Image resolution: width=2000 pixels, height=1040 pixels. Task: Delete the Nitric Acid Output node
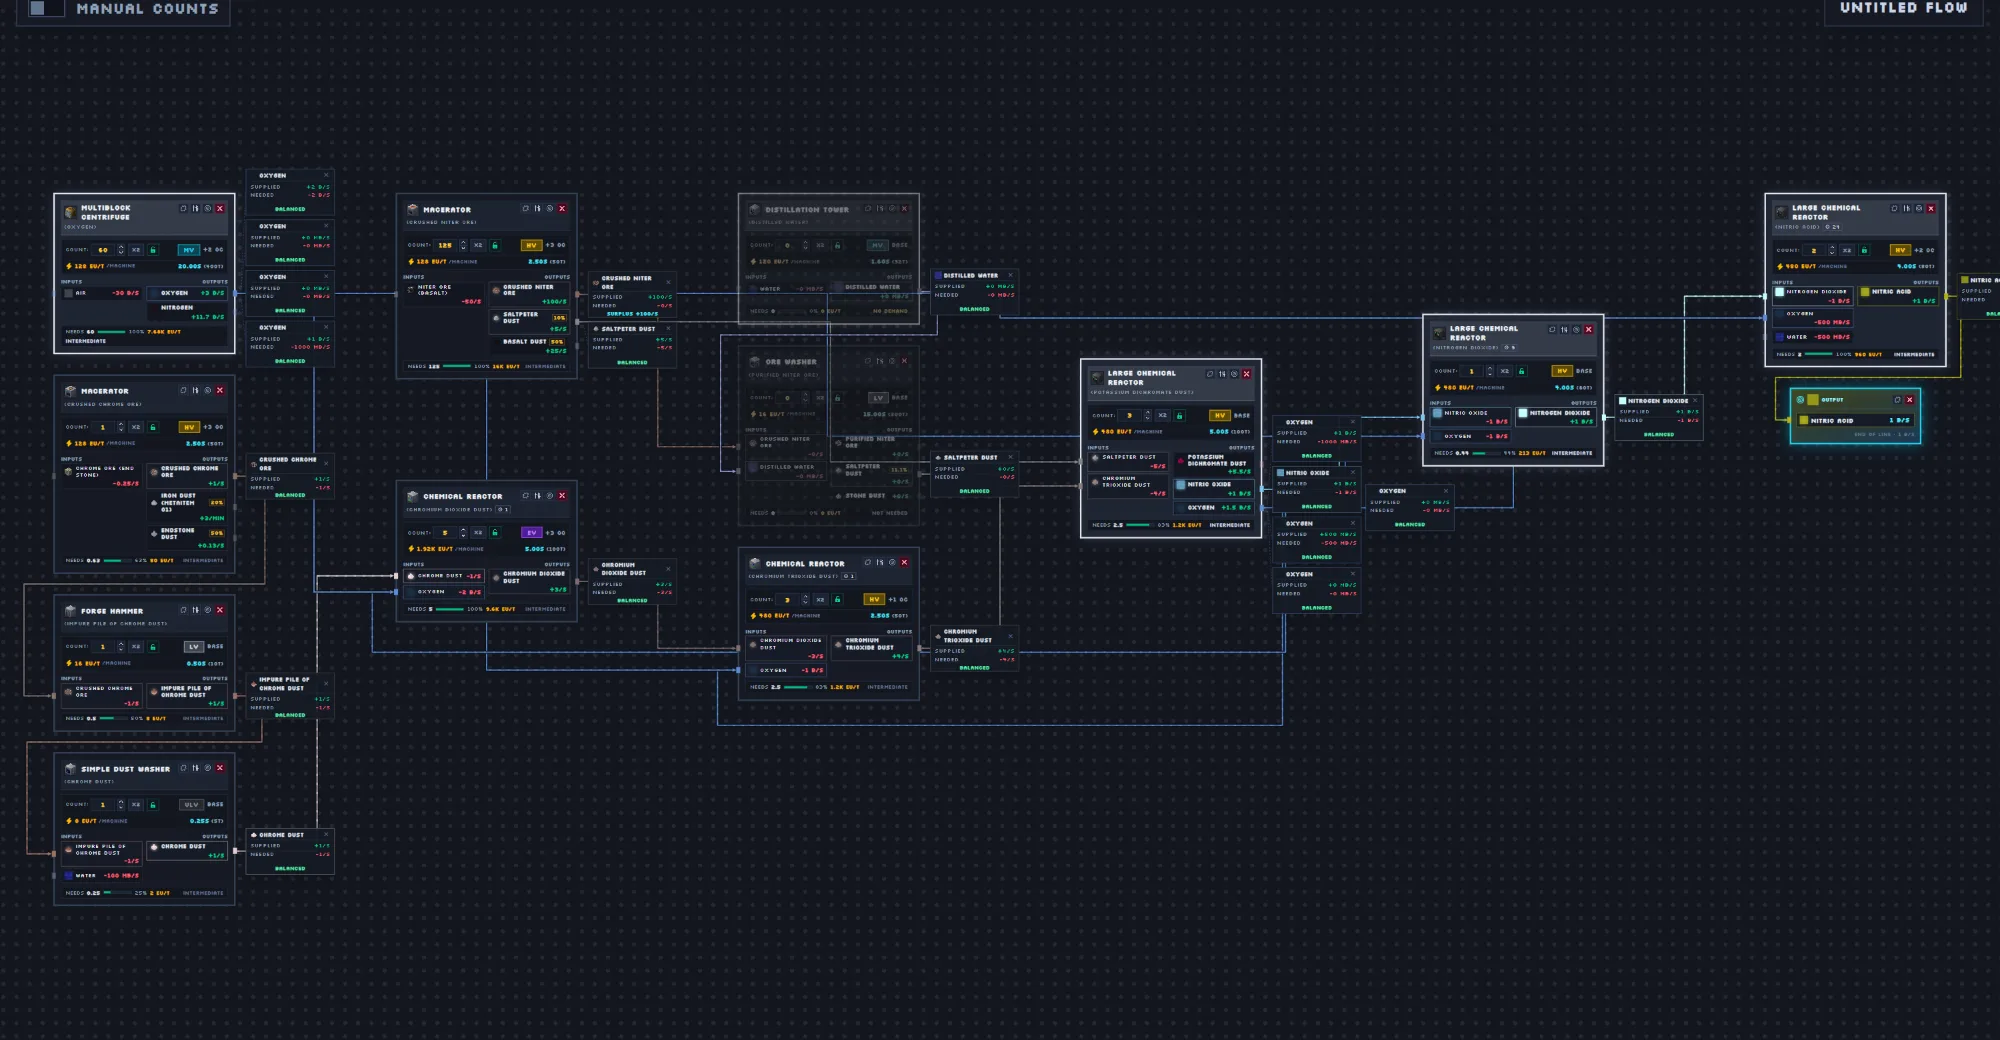click(x=1909, y=400)
